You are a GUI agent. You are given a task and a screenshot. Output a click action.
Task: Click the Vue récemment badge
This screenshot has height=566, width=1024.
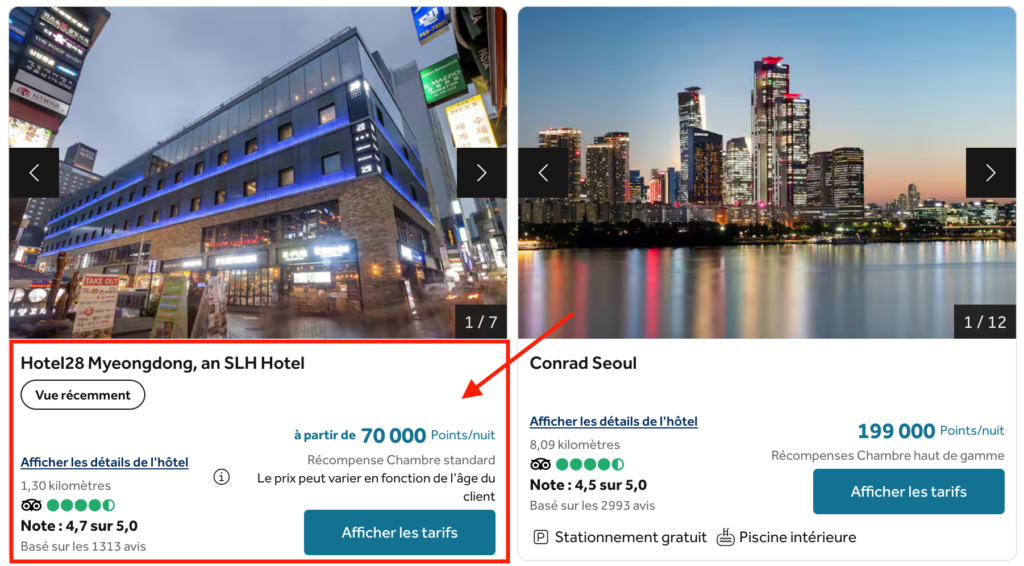click(x=83, y=395)
